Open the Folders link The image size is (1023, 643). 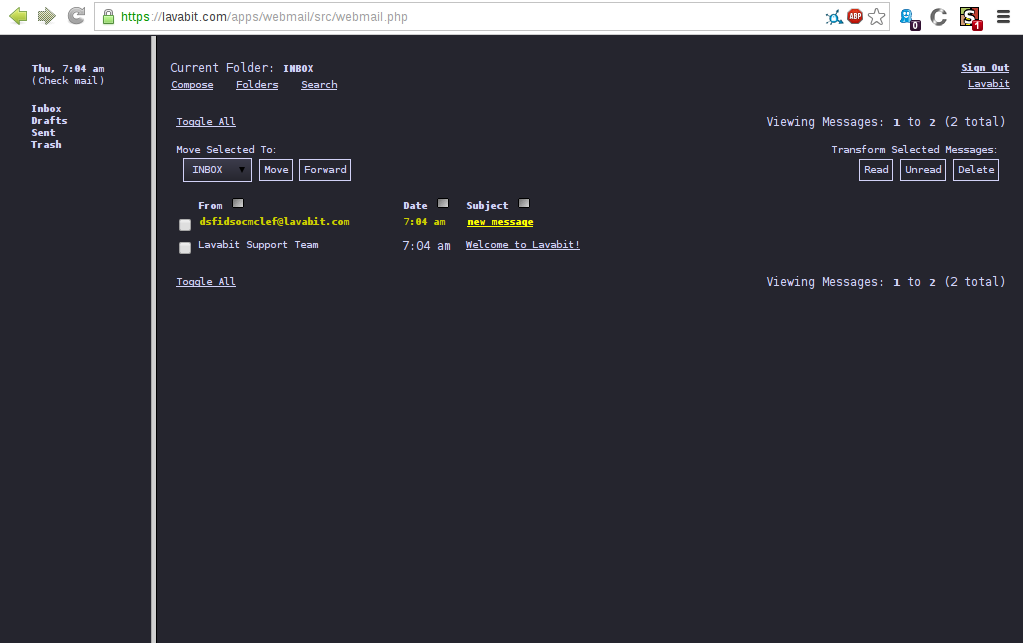257,85
